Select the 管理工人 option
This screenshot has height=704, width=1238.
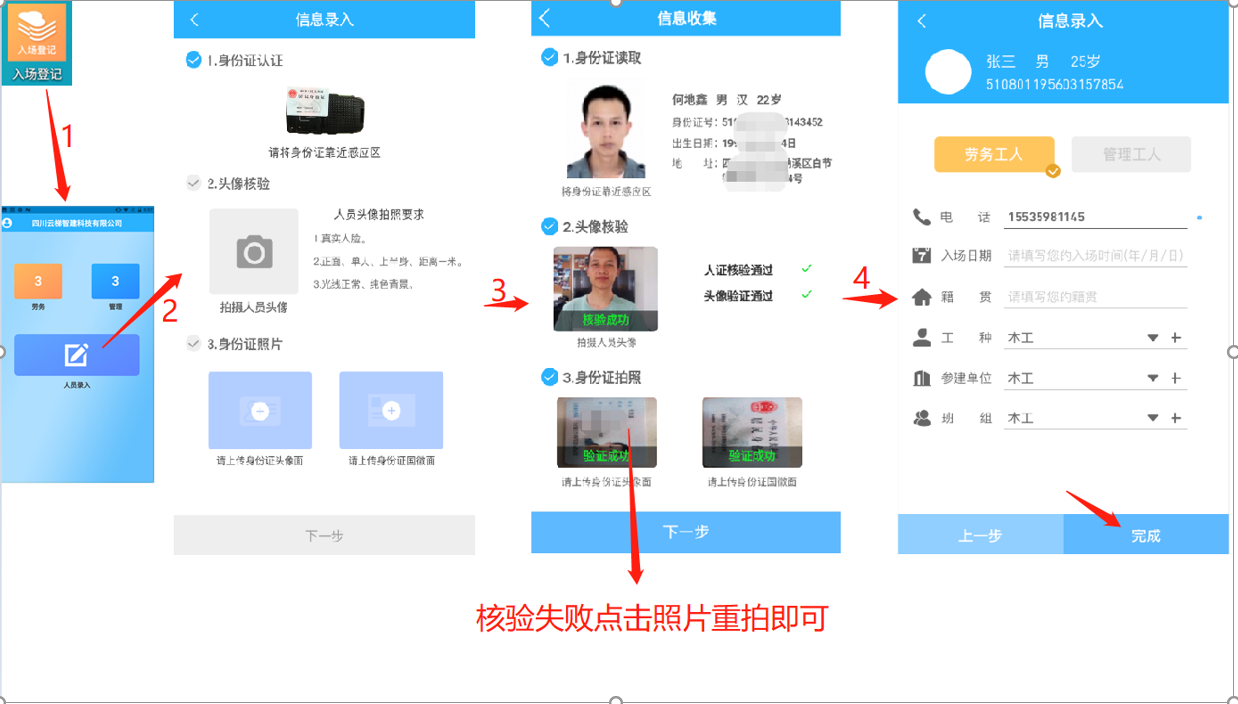click(1131, 154)
